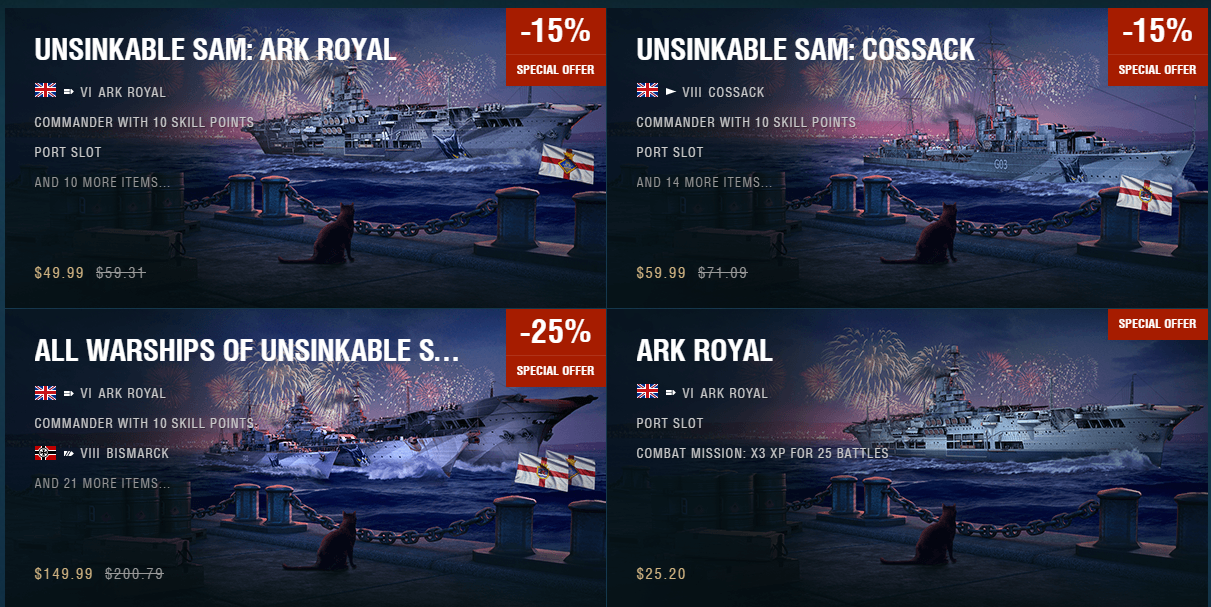Open the Ark Royal offer title
Viewport: 1211px width, 607px height.
point(704,350)
